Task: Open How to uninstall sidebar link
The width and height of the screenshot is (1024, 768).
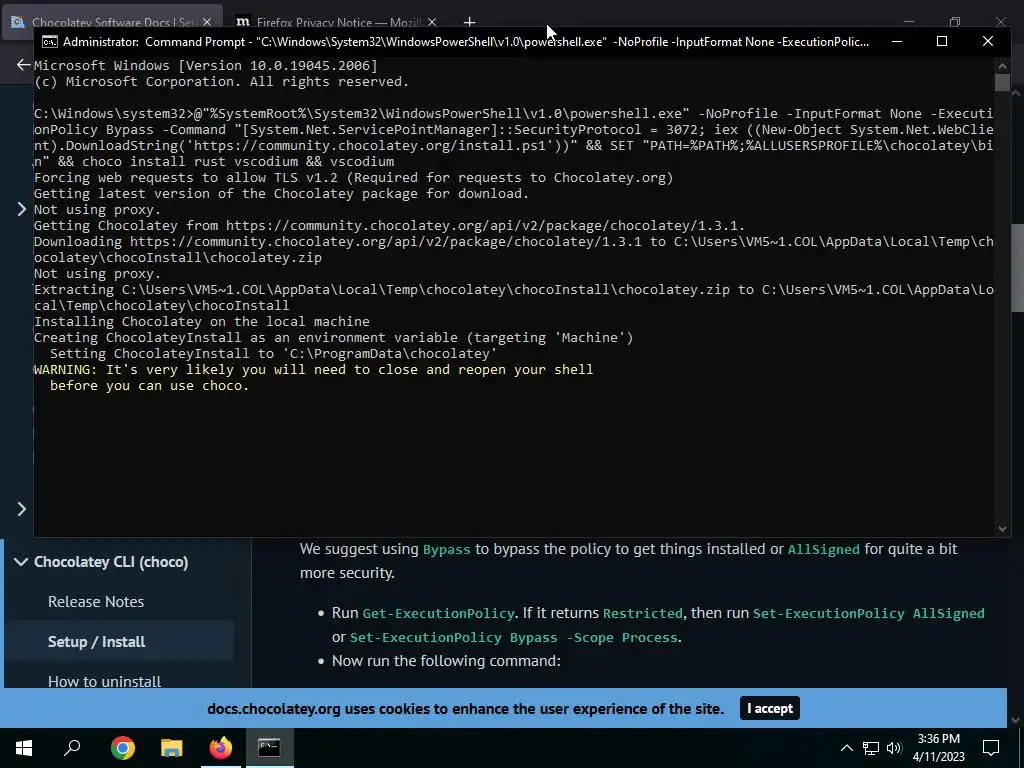Action: click(104, 681)
